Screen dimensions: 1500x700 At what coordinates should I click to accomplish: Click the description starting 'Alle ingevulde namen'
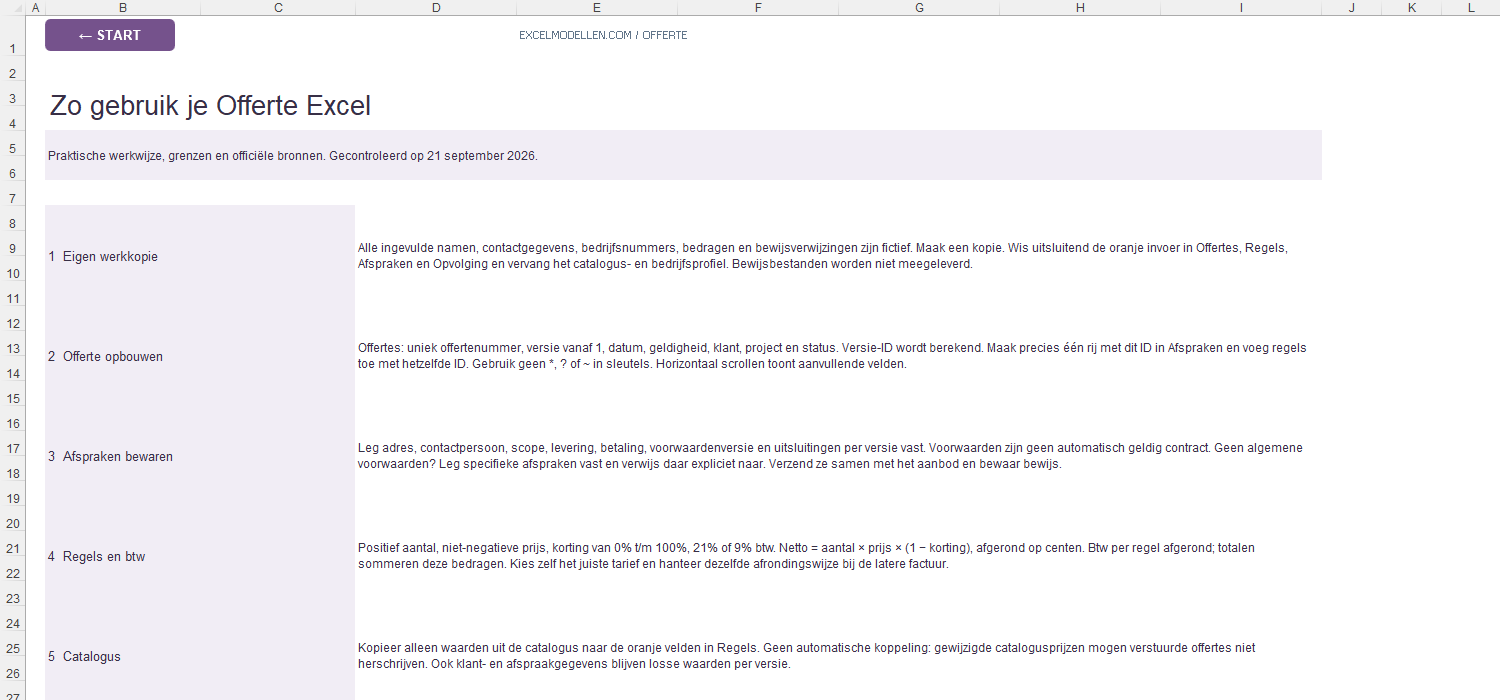coord(823,256)
